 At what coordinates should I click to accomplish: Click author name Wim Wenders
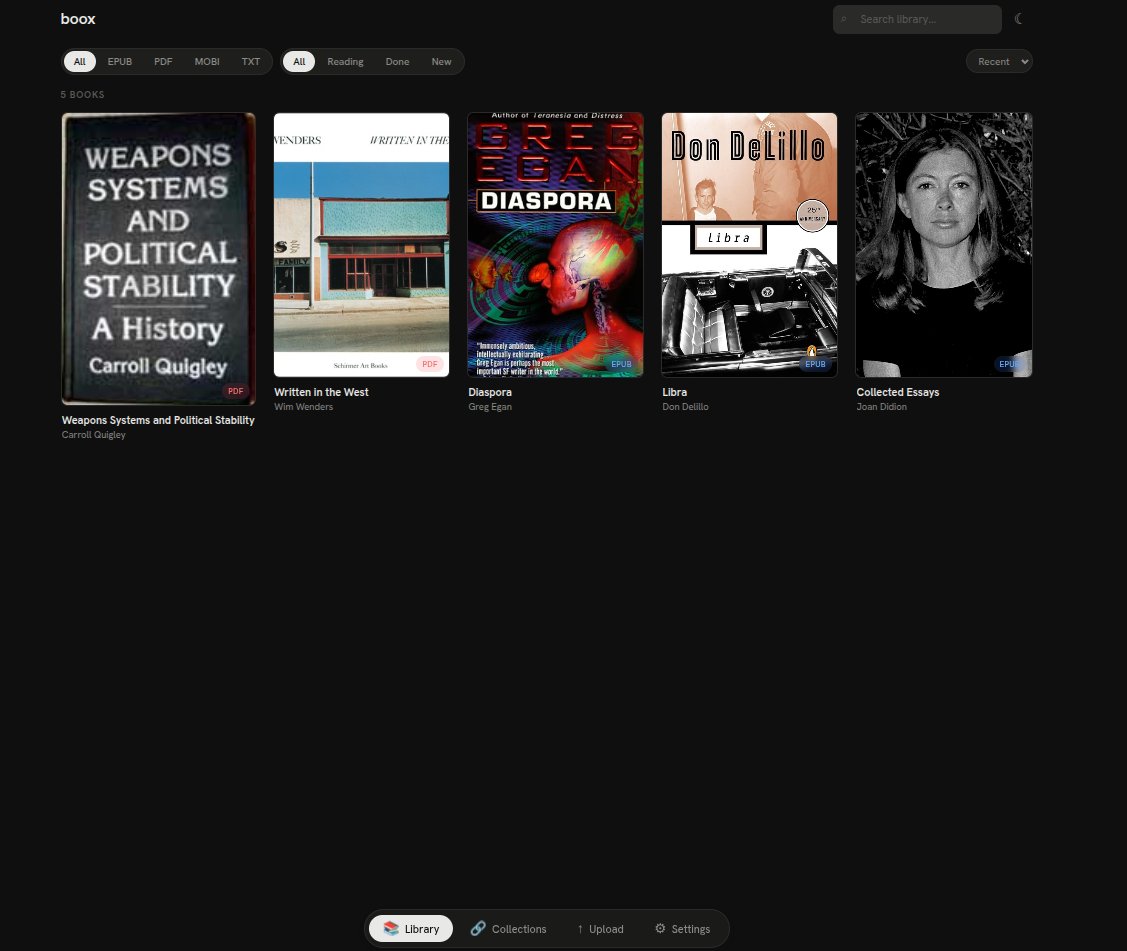tap(303, 407)
